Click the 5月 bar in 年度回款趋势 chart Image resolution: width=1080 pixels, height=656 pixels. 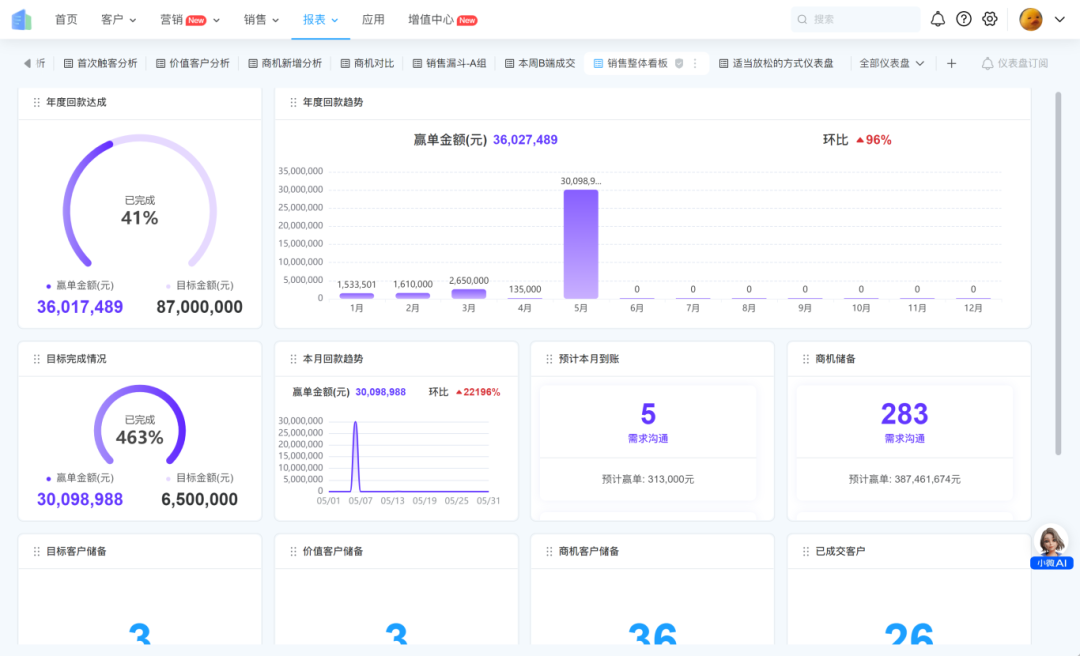click(x=581, y=244)
